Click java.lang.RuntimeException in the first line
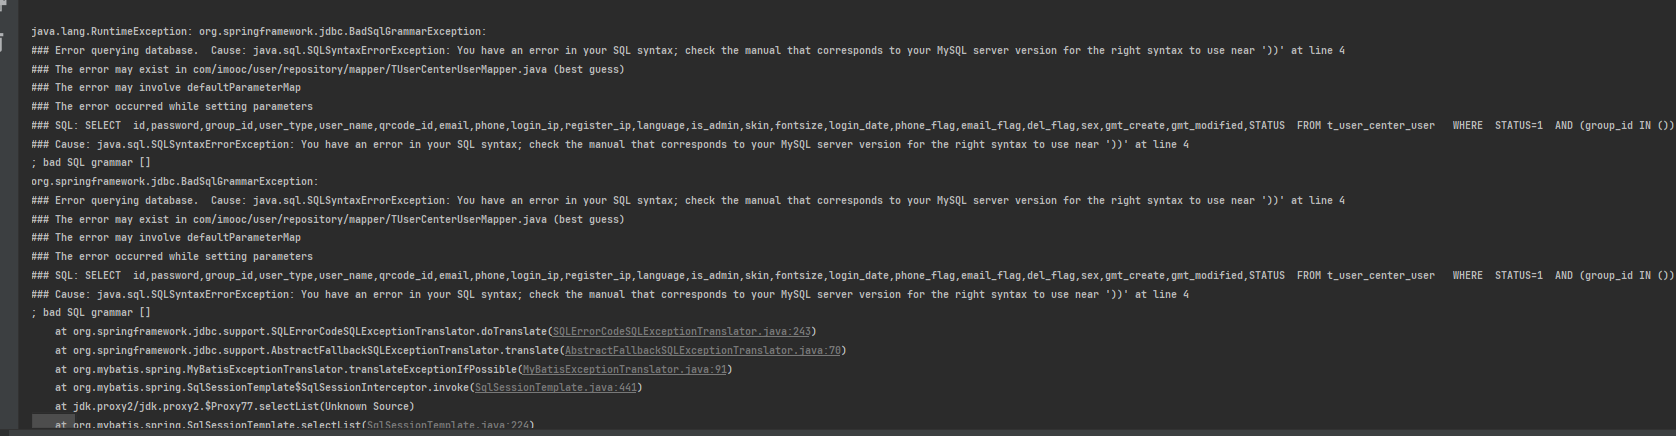Viewport: 1676px width, 436px height. pyautogui.click(x=109, y=32)
